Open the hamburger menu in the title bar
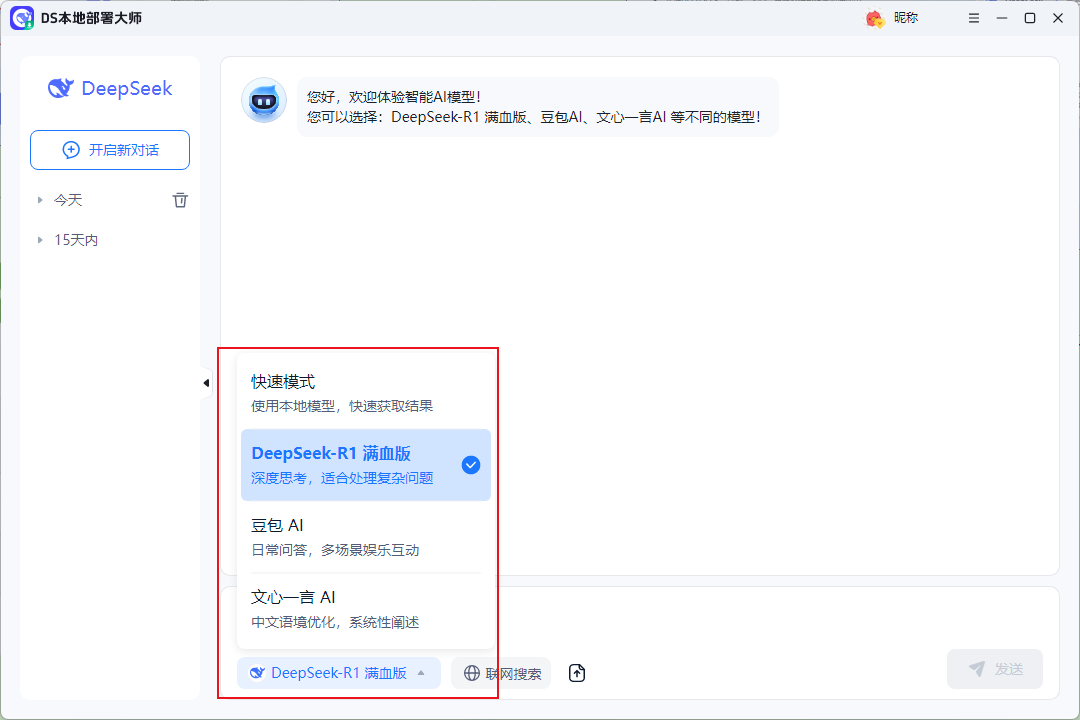 pos(973,17)
